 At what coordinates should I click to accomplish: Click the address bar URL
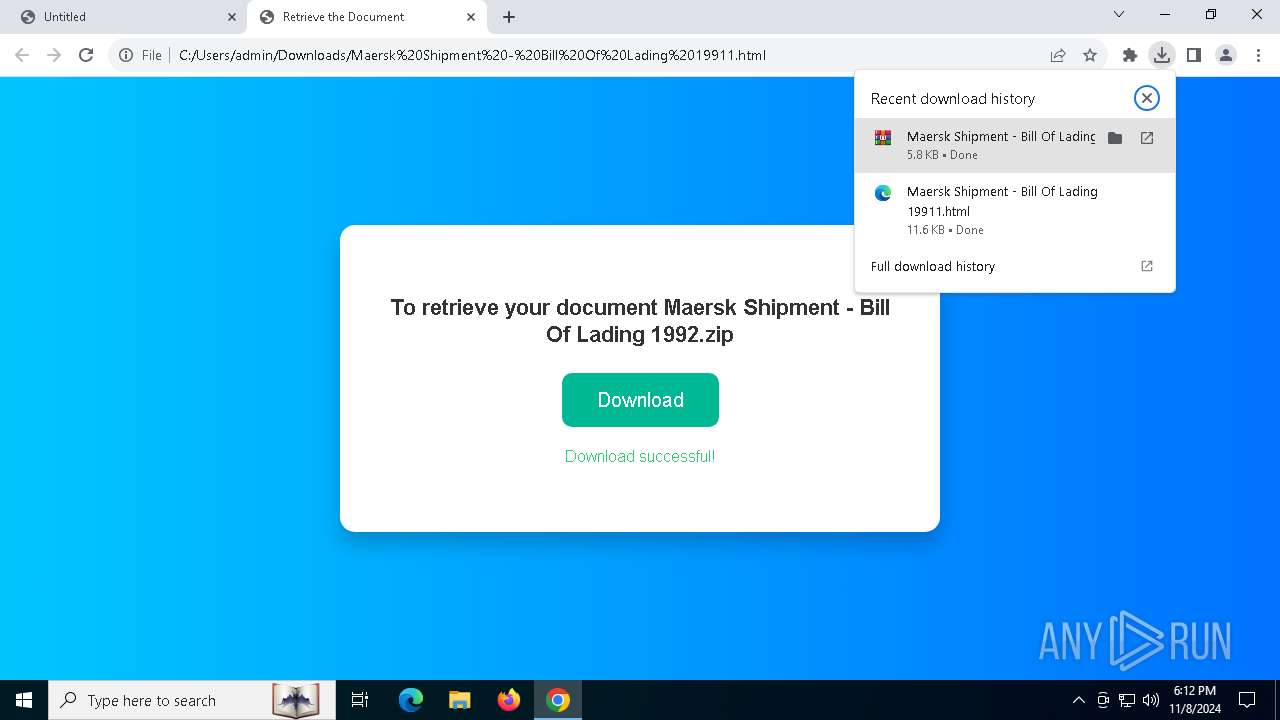point(472,55)
